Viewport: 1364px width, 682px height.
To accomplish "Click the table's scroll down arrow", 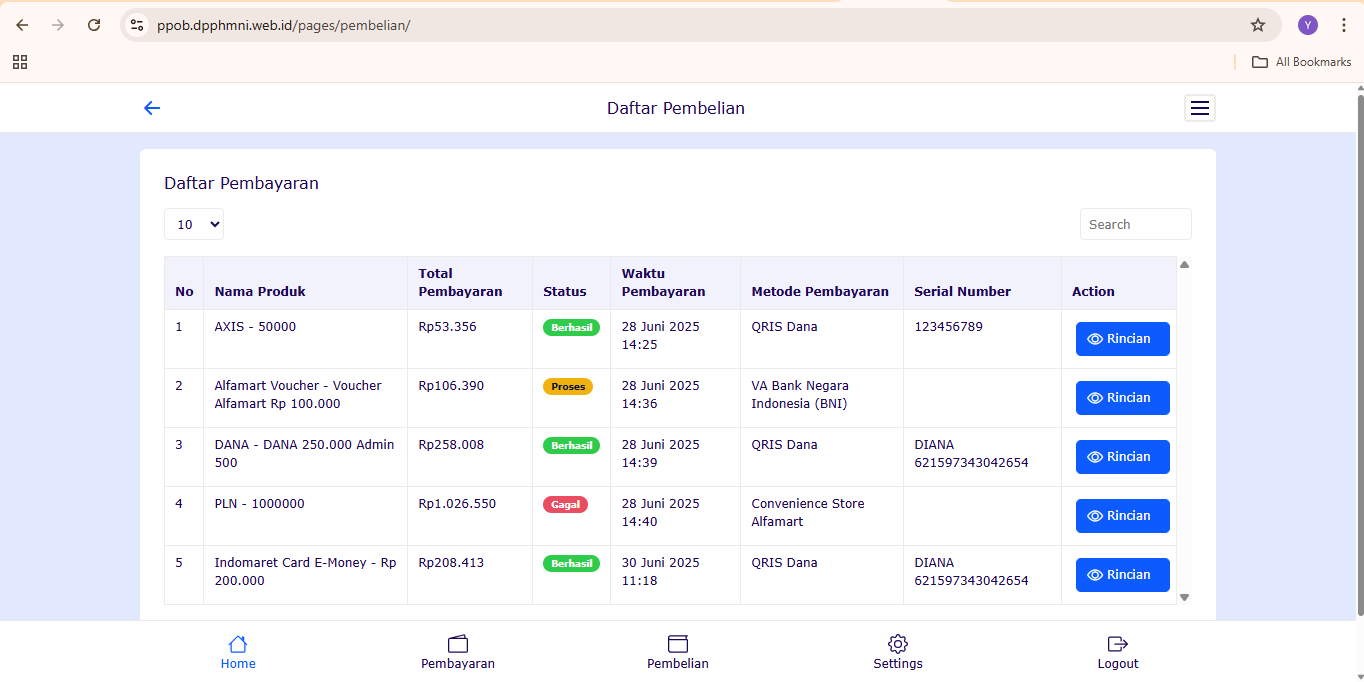I will [1184, 597].
